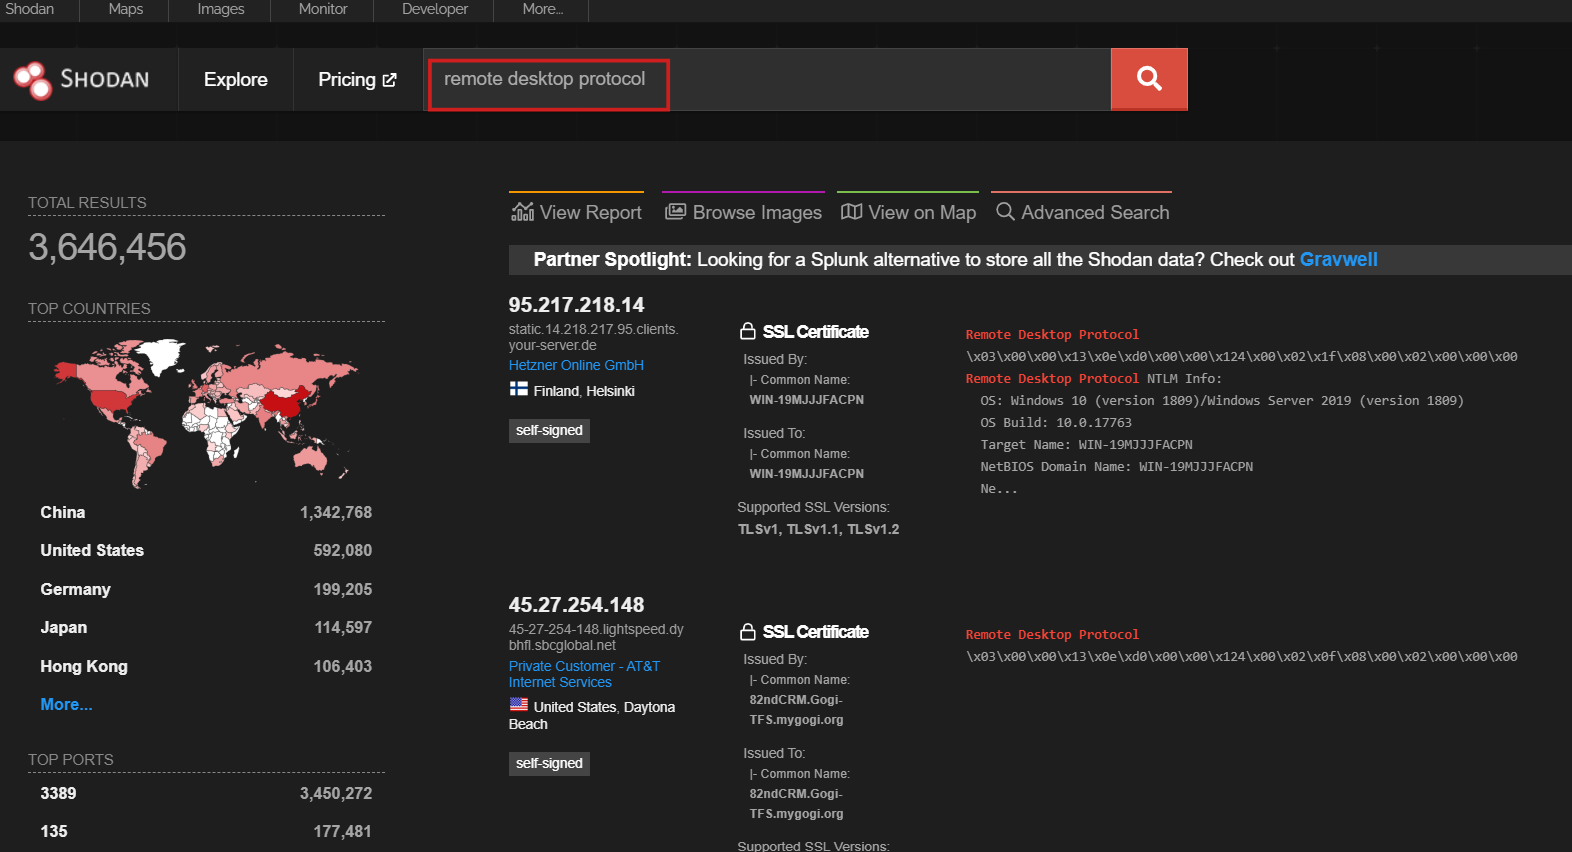The width and height of the screenshot is (1572, 852).
Task: Click the OS Build 10.0.17763 line
Action: 1056,422
